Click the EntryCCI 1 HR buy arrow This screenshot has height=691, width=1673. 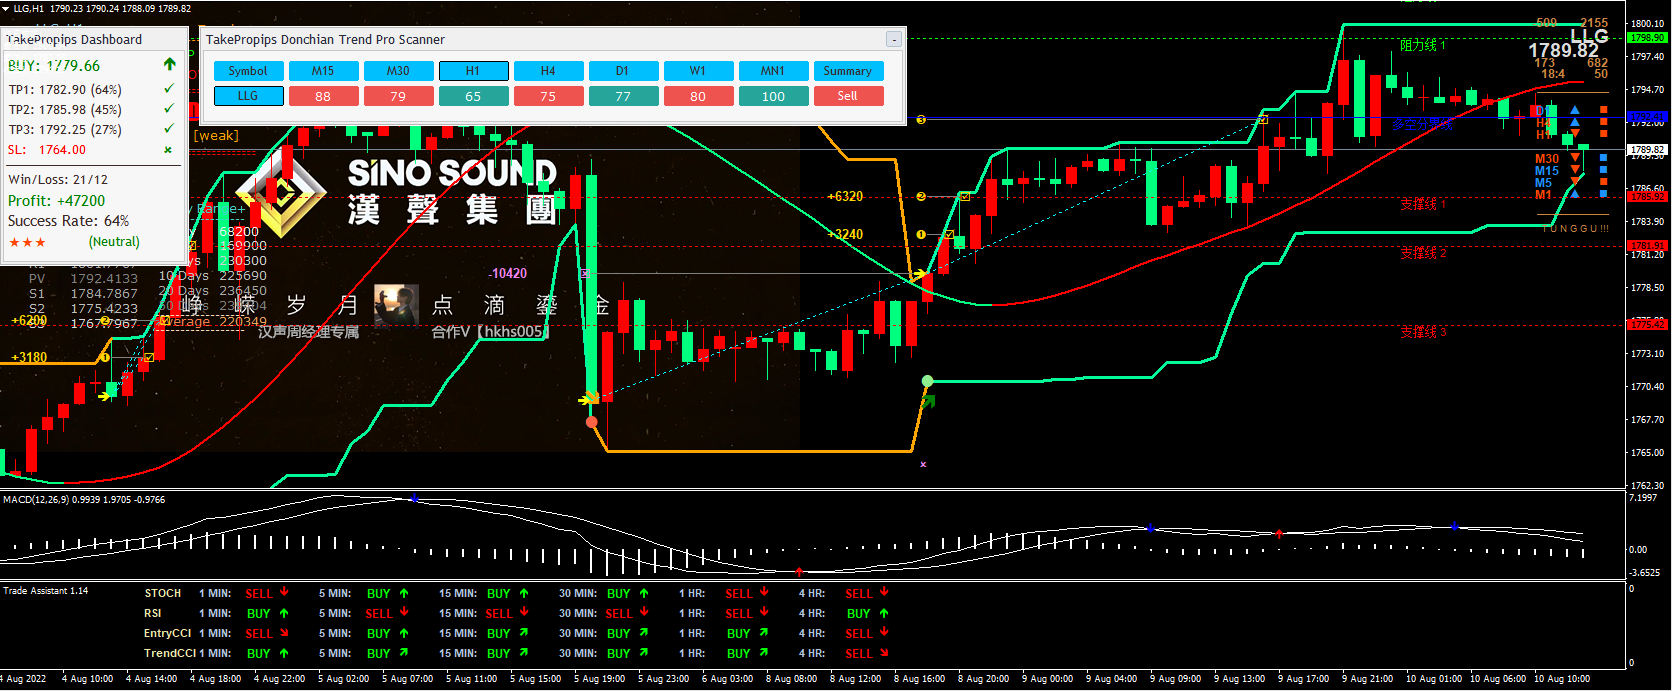(x=764, y=632)
